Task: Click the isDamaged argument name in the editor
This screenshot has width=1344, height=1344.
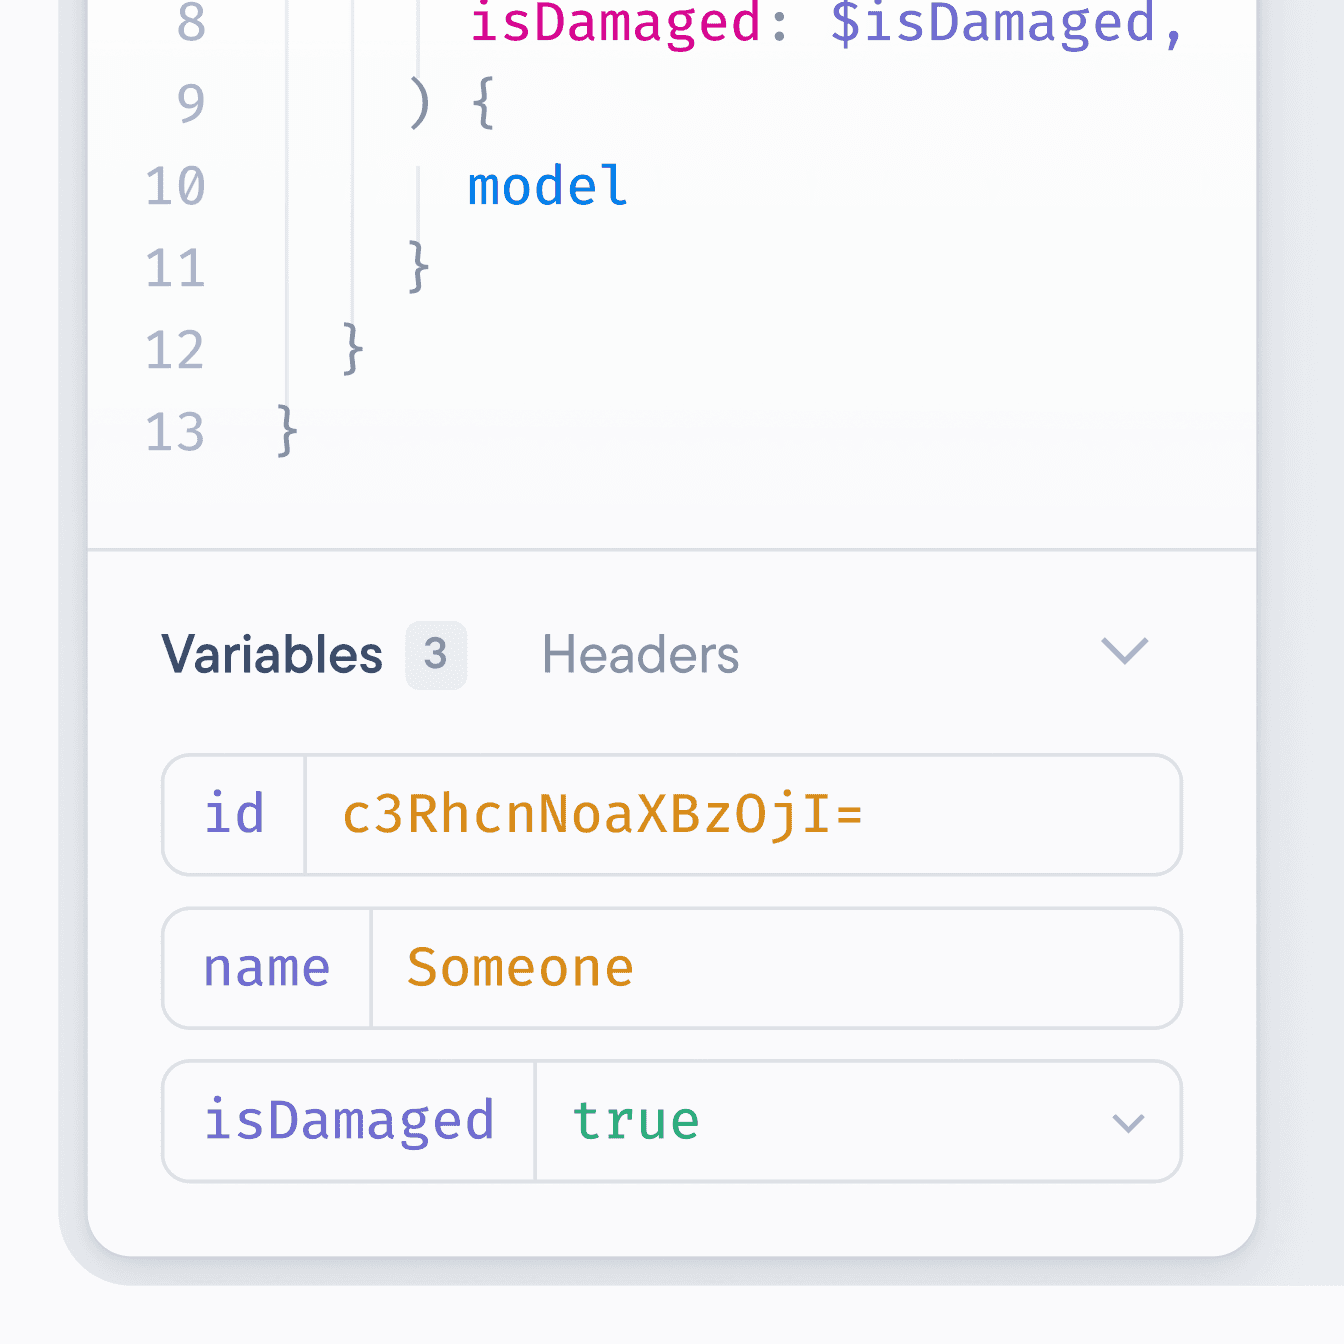Action: point(614,25)
